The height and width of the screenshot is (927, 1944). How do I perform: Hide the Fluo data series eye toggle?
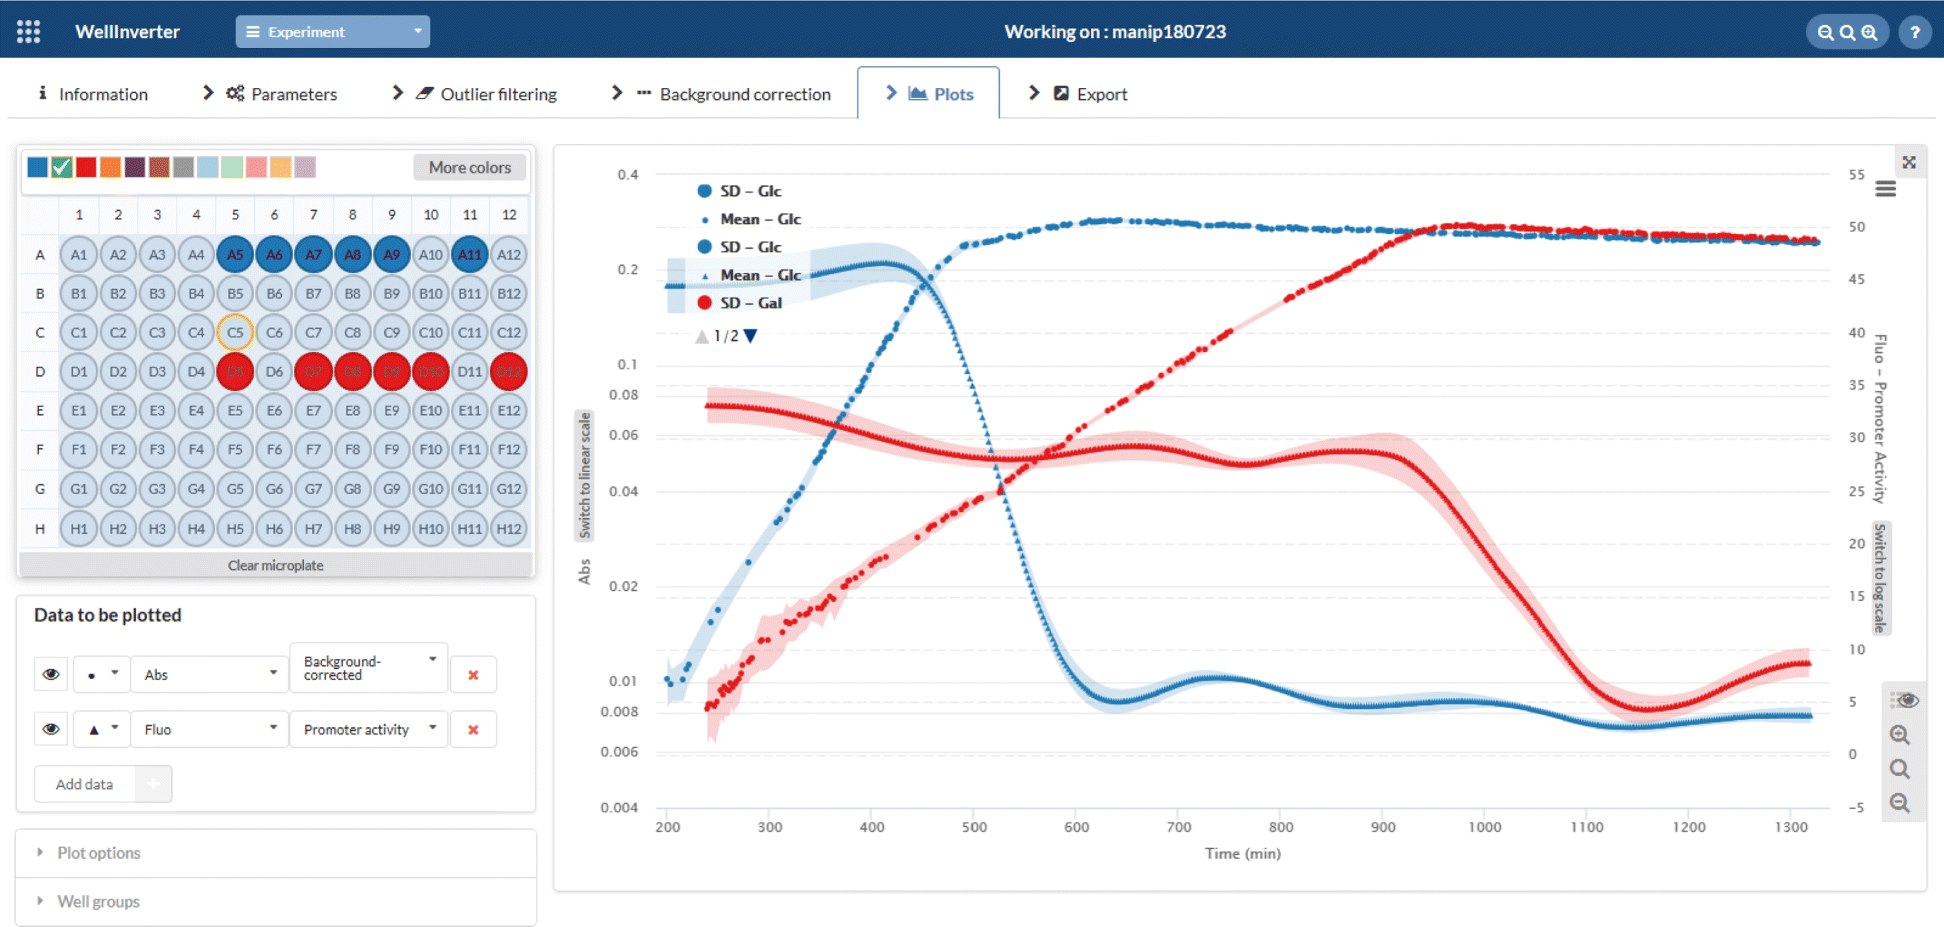point(51,730)
